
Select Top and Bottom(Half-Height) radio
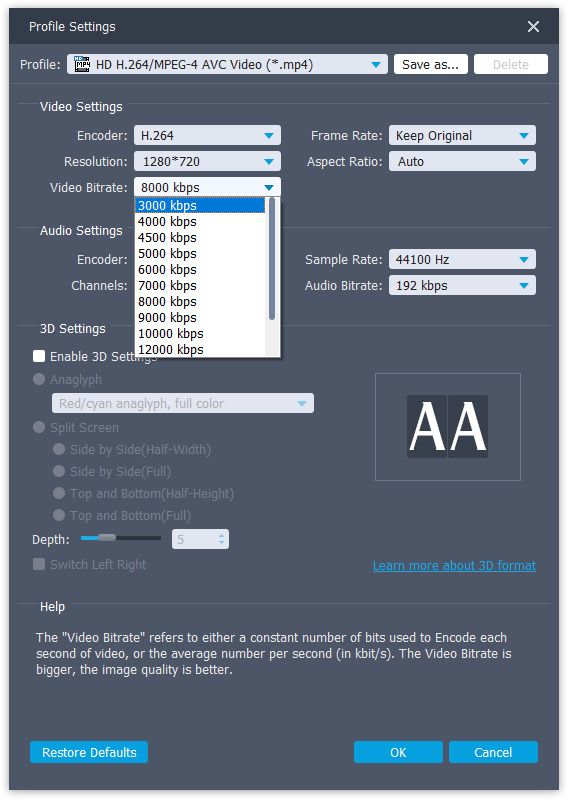click(x=59, y=493)
